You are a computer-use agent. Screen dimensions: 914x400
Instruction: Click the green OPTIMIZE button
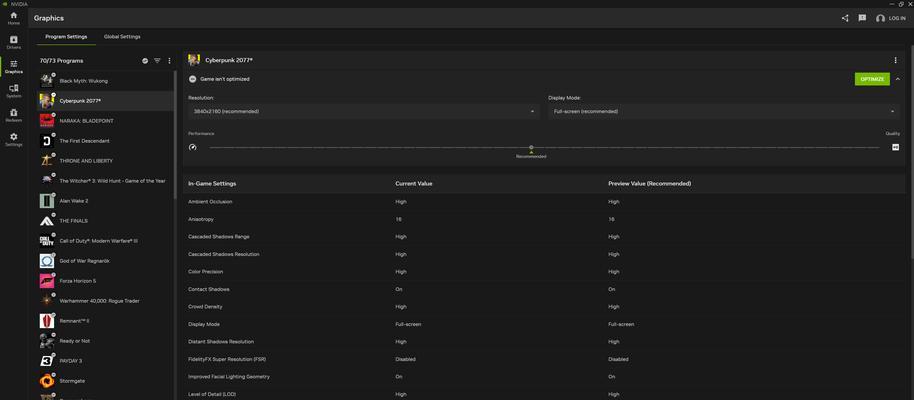pyautogui.click(x=872, y=79)
